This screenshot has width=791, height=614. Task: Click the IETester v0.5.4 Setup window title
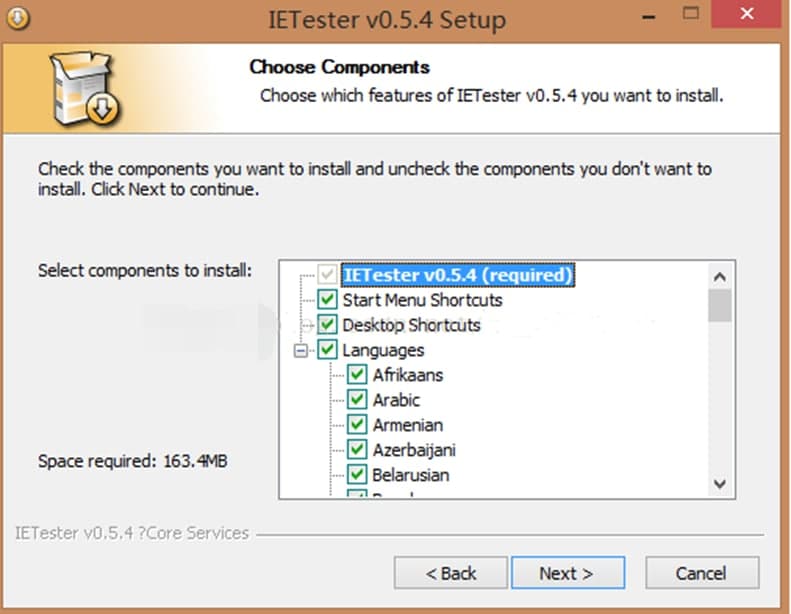(x=387, y=20)
